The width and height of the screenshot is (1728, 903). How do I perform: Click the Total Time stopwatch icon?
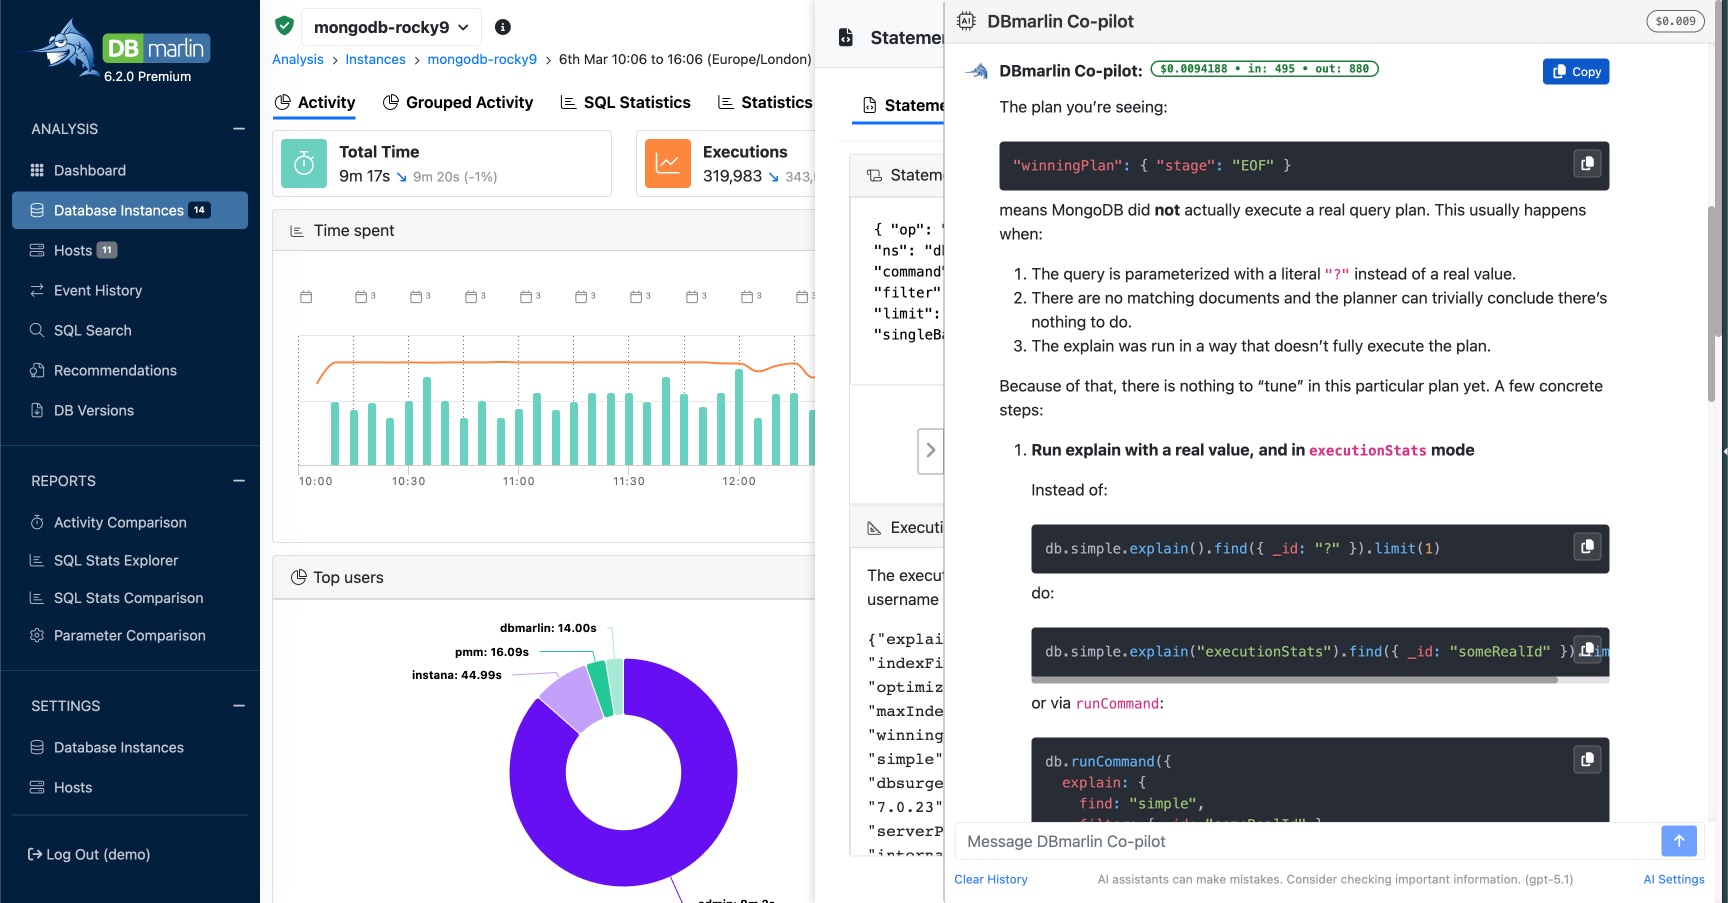pyautogui.click(x=304, y=164)
